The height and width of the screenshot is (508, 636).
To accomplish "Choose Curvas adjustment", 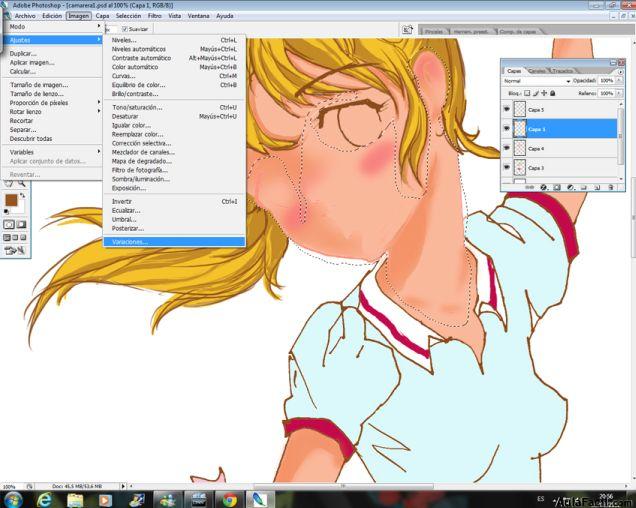I will coord(174,76).
